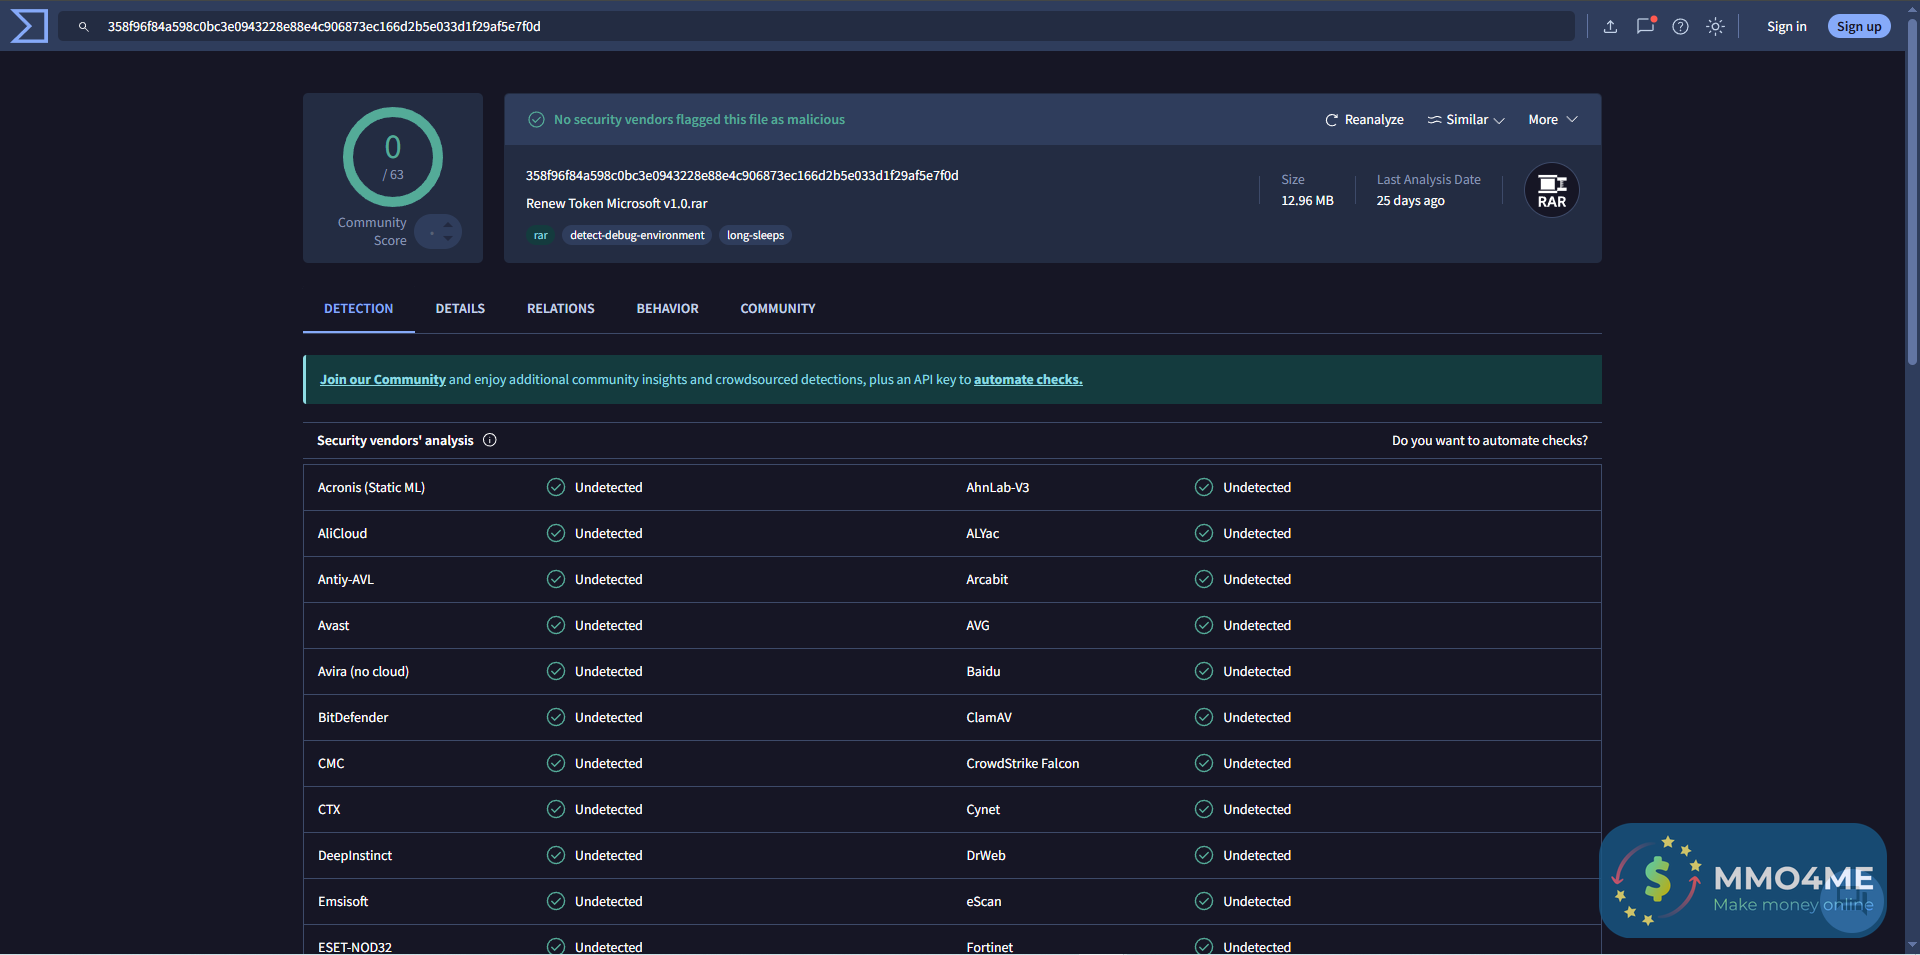The height and width of the screenshot is (955, 1920).
Task: Expand the Similar dropdown
Action: tap(1465, 119)
